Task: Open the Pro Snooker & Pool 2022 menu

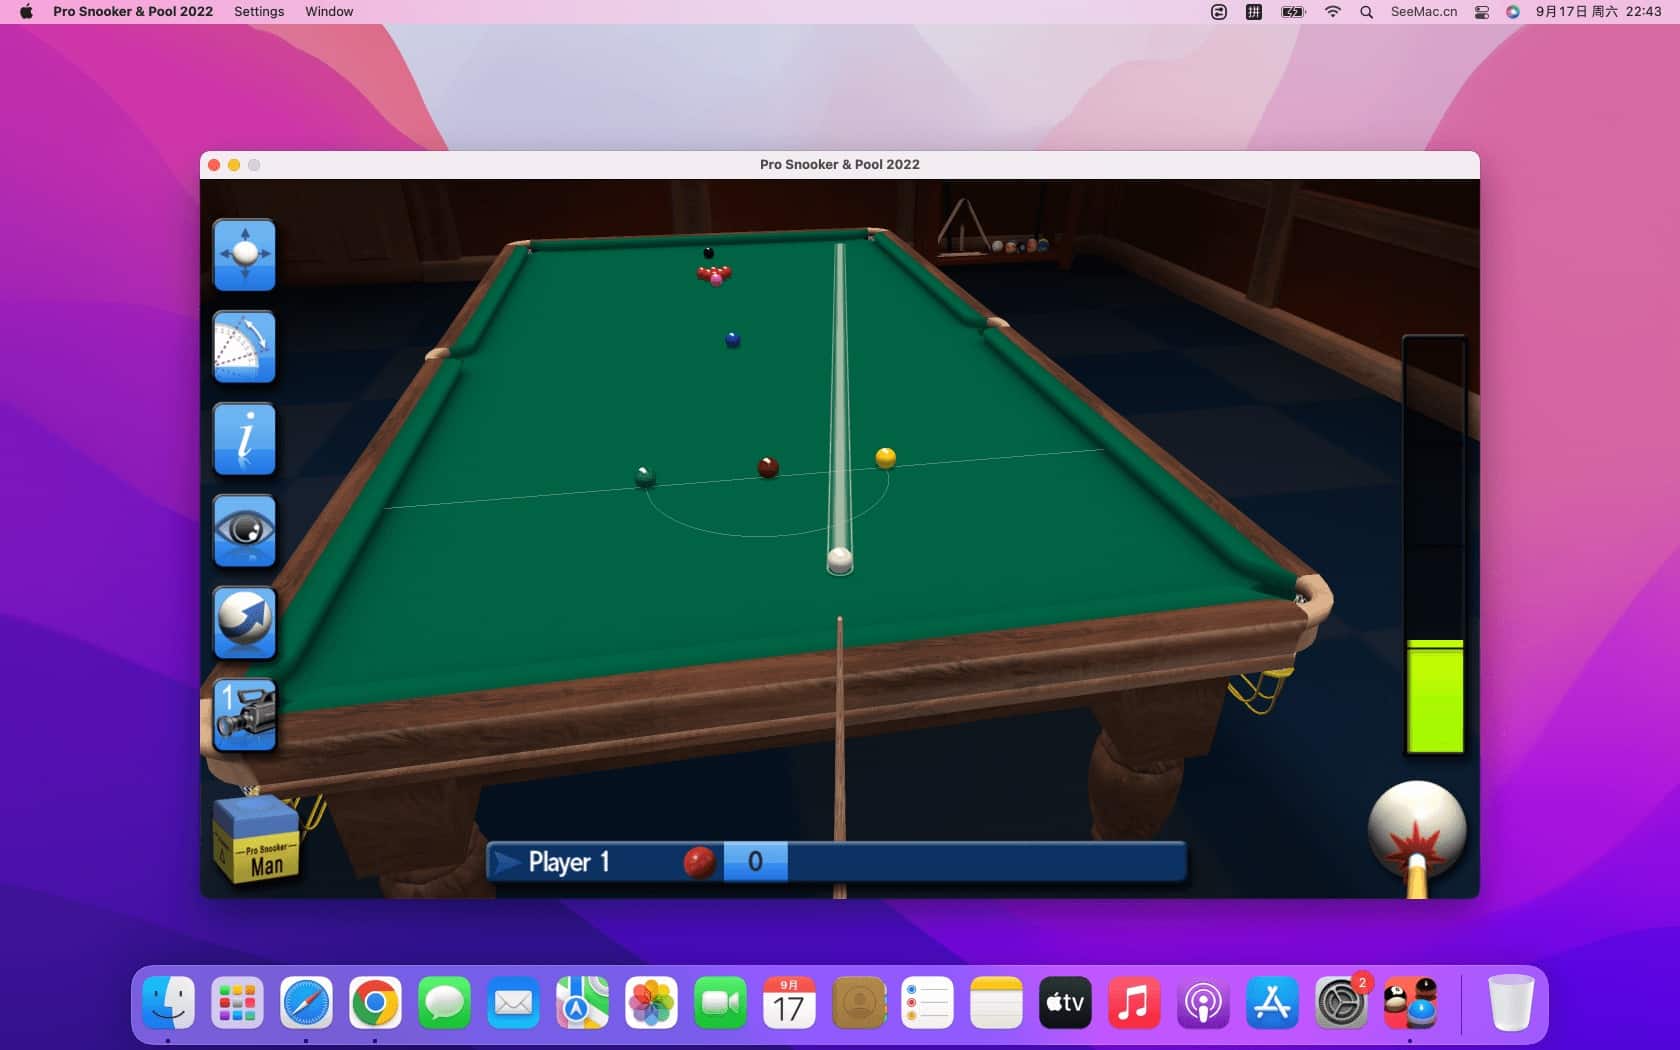Action: pyautogui.click(x=133, y=12)
